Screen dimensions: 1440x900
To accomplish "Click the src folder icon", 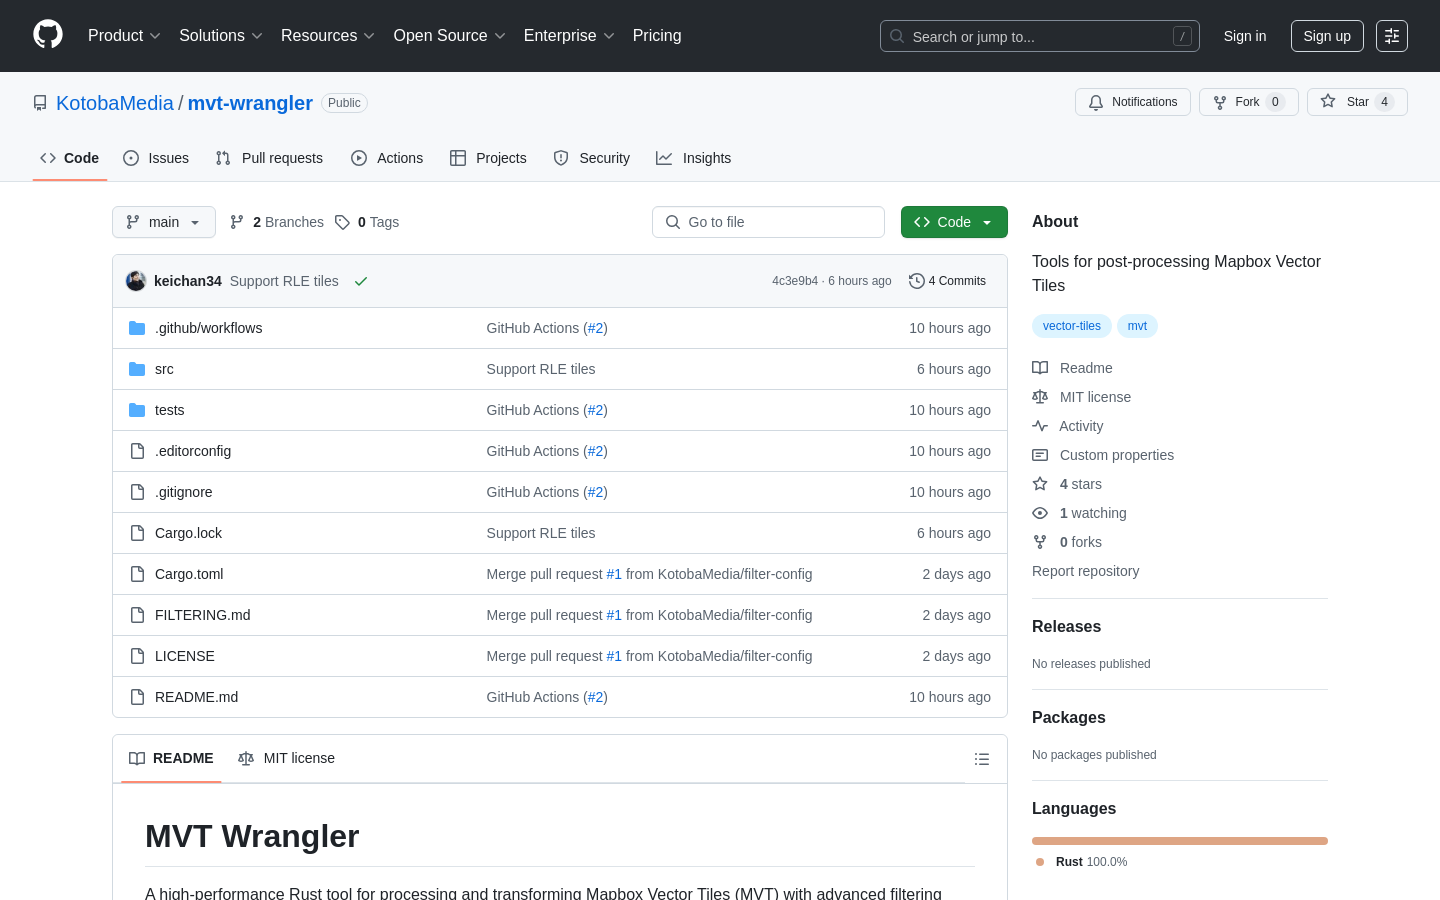I will [x=137, y=369].
